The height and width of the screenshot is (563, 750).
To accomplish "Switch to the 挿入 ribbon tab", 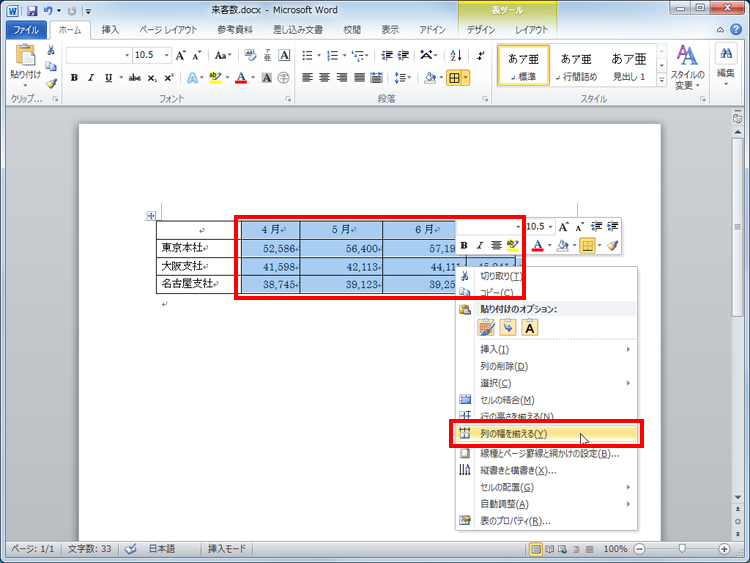I will click(110, 30).
